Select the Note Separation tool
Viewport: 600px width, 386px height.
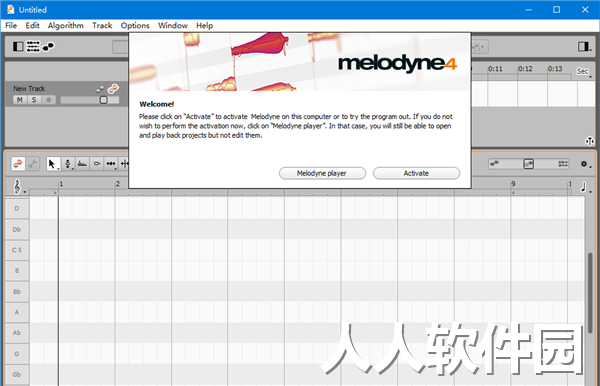coord(124,164)
